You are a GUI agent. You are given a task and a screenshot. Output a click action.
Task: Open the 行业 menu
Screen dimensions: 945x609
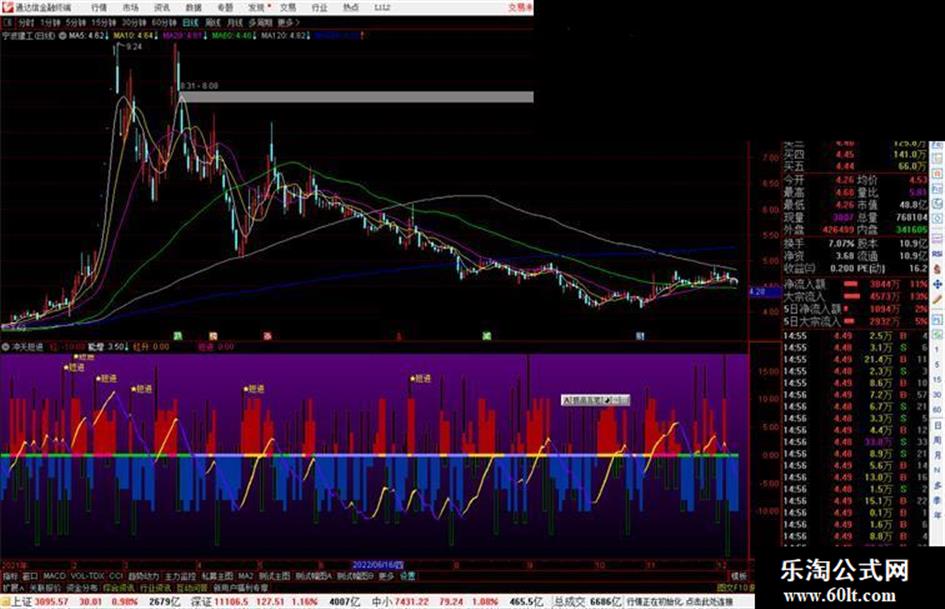[x=319, y=8]
